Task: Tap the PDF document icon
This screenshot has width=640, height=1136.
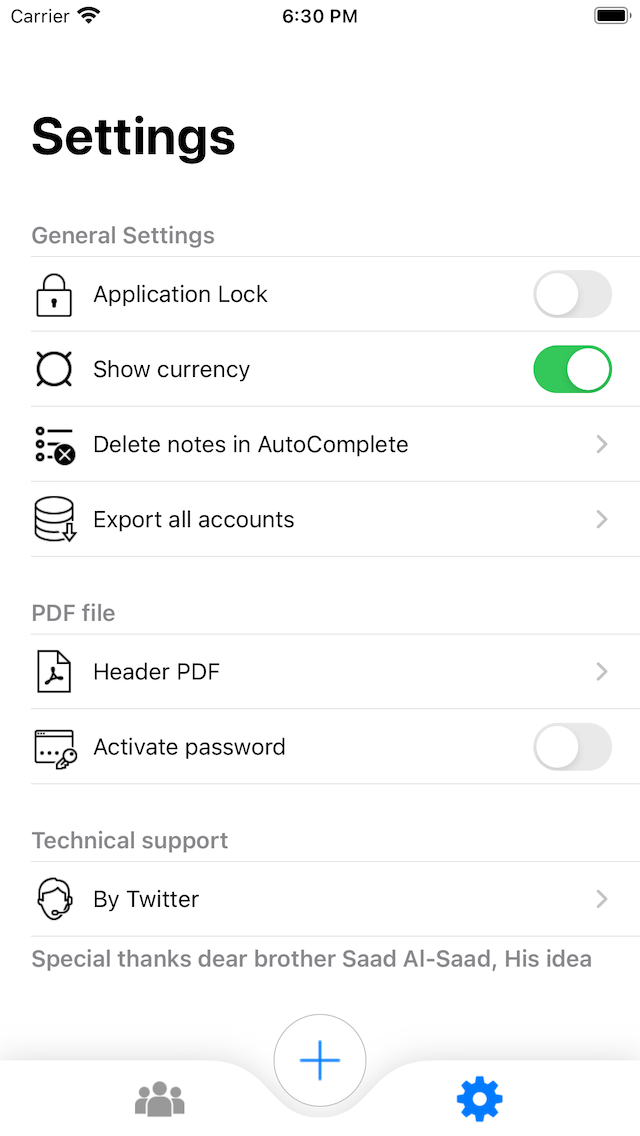Action: click(54, 672)
